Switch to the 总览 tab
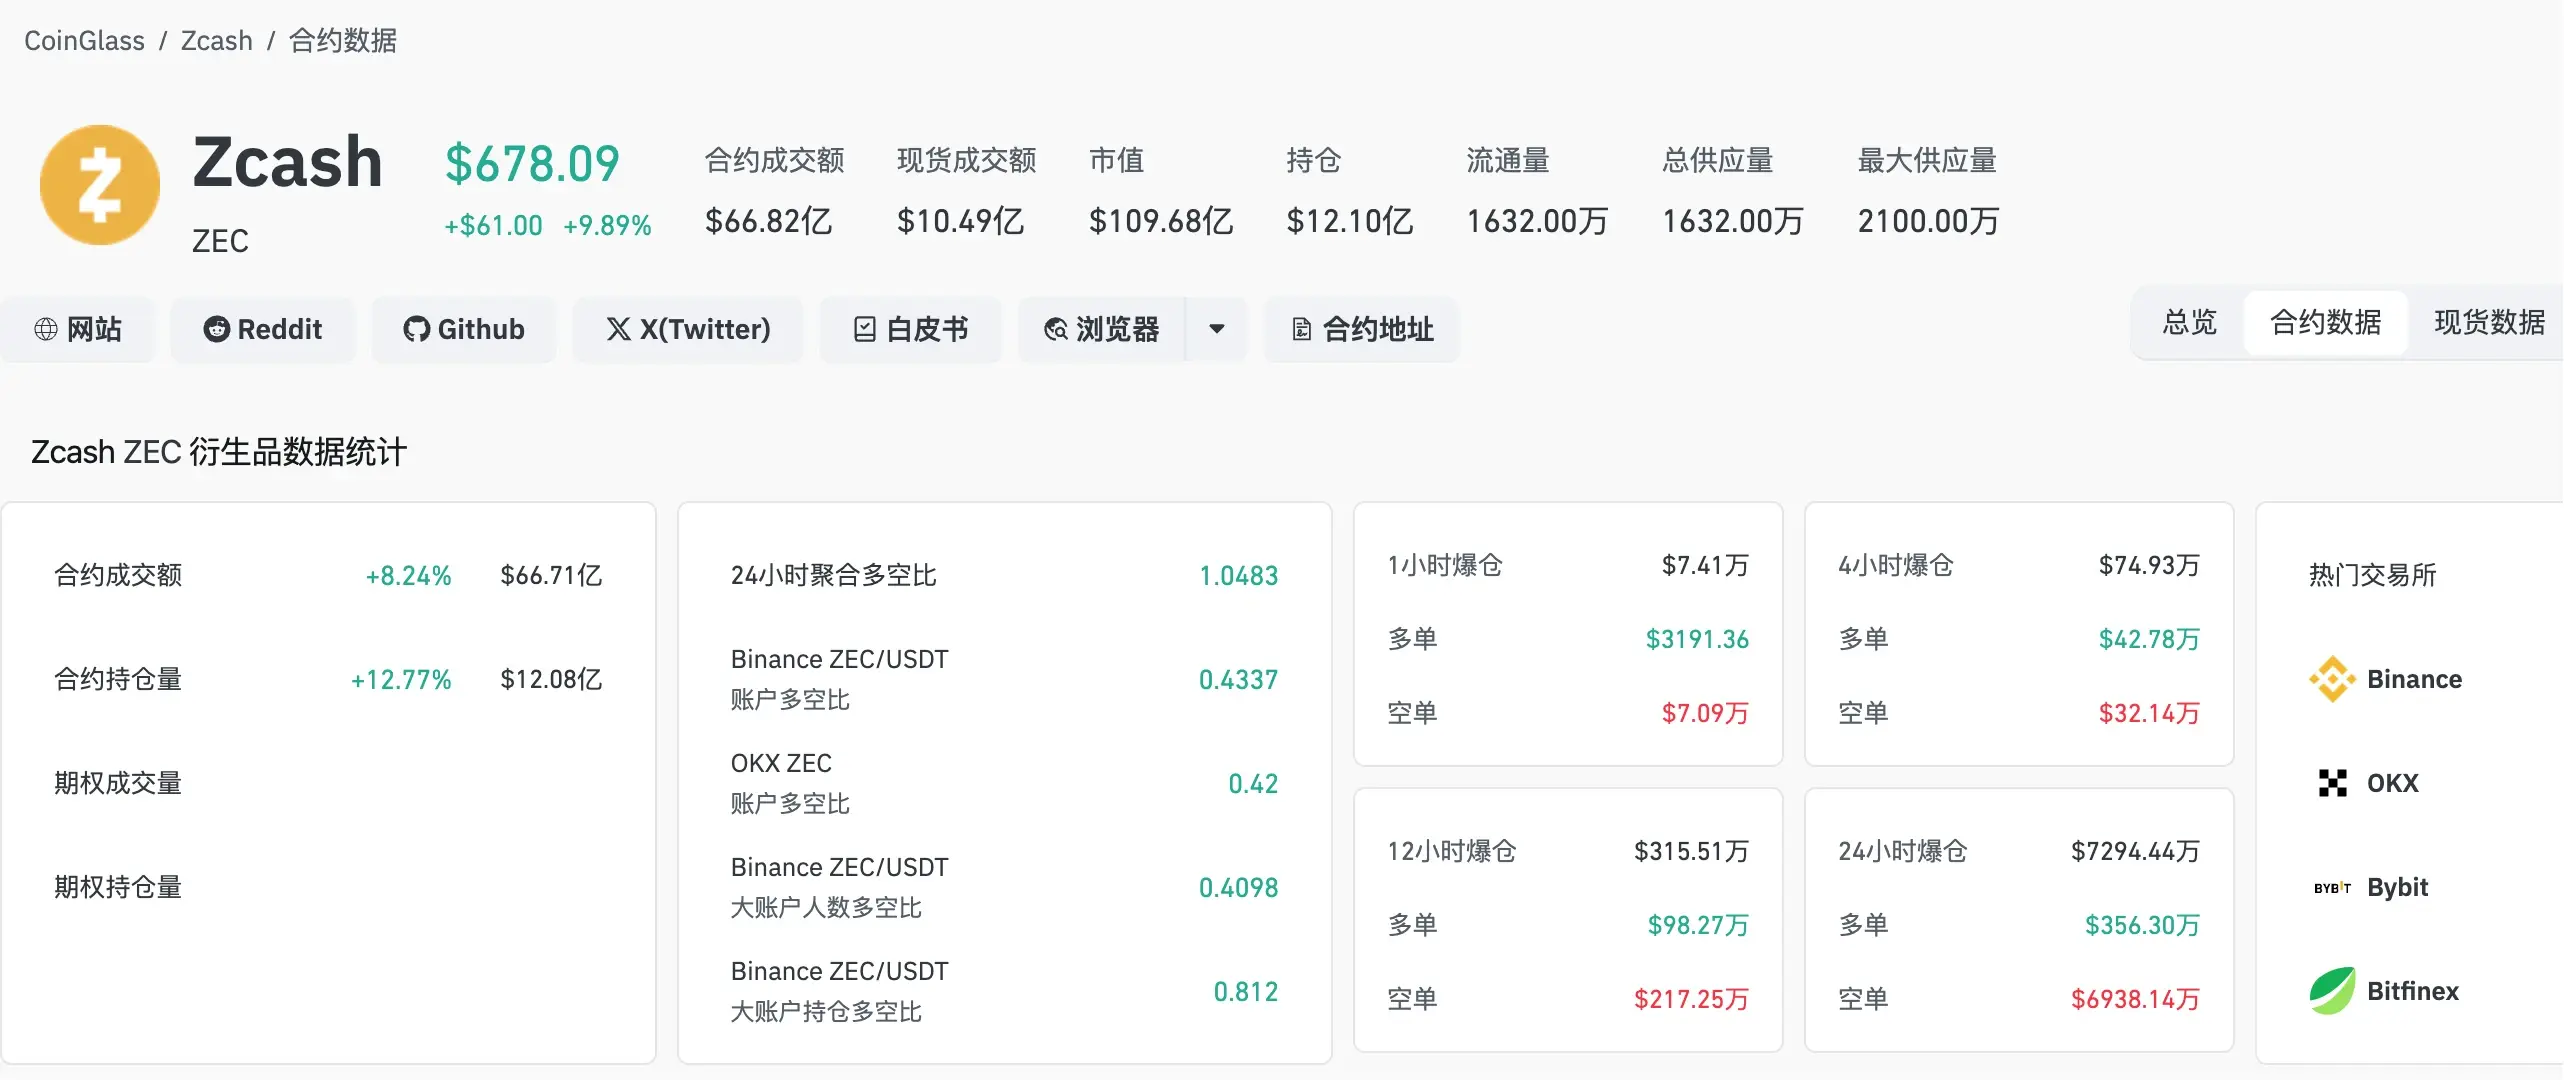The height and width of the screenshot is (1080, 2564). tap(2189, 322)
